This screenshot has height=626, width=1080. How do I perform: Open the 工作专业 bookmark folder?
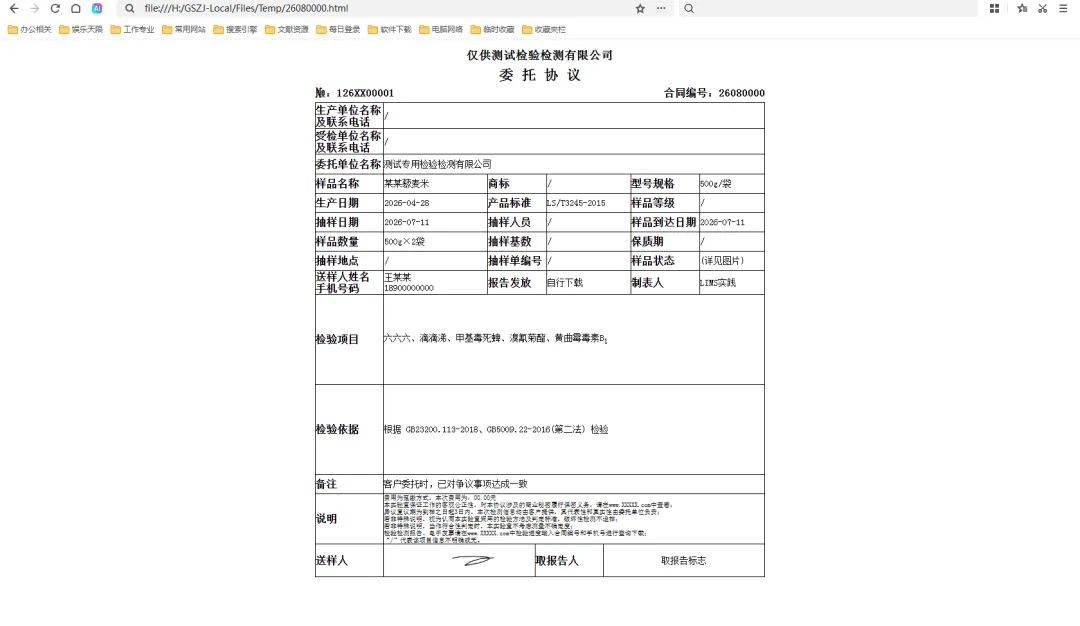click(132, 30)
